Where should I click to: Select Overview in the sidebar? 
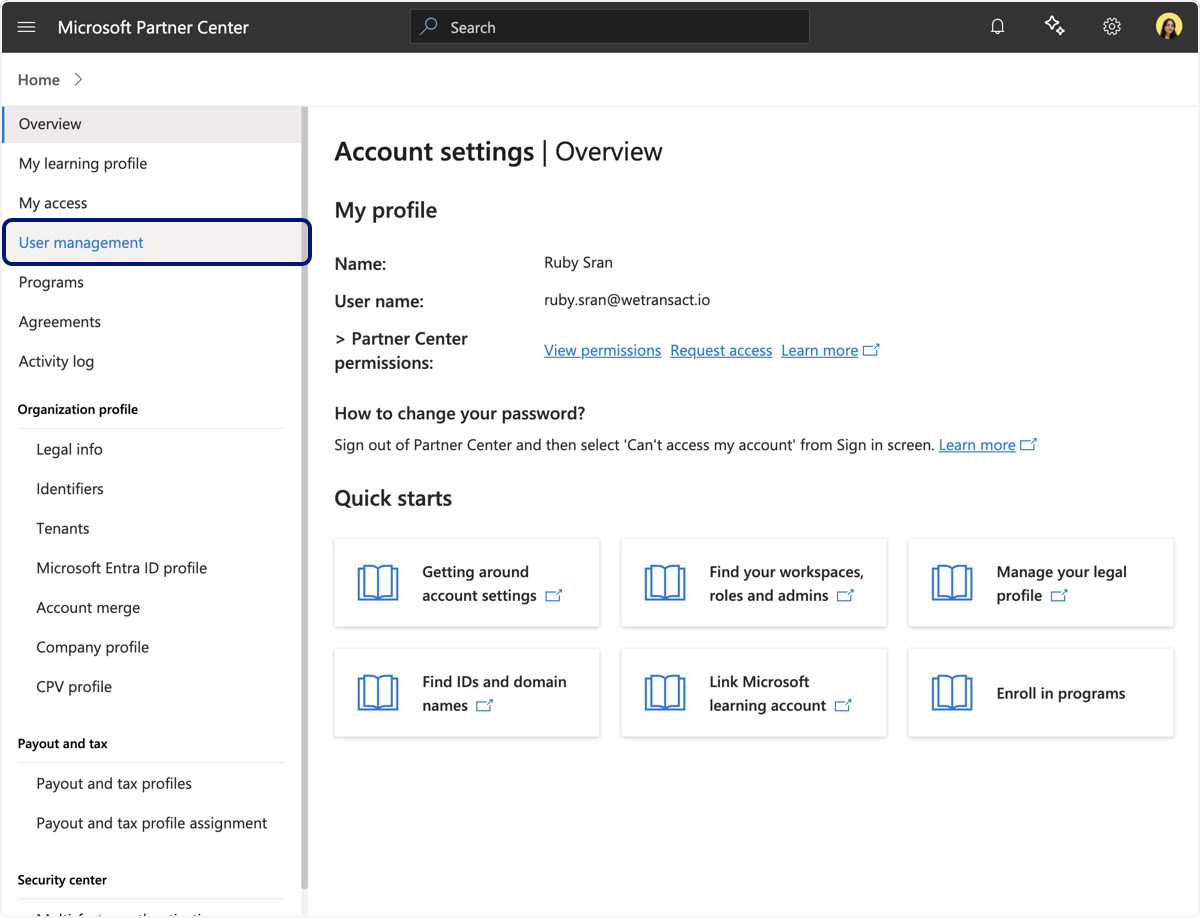(x=152, y=124)
